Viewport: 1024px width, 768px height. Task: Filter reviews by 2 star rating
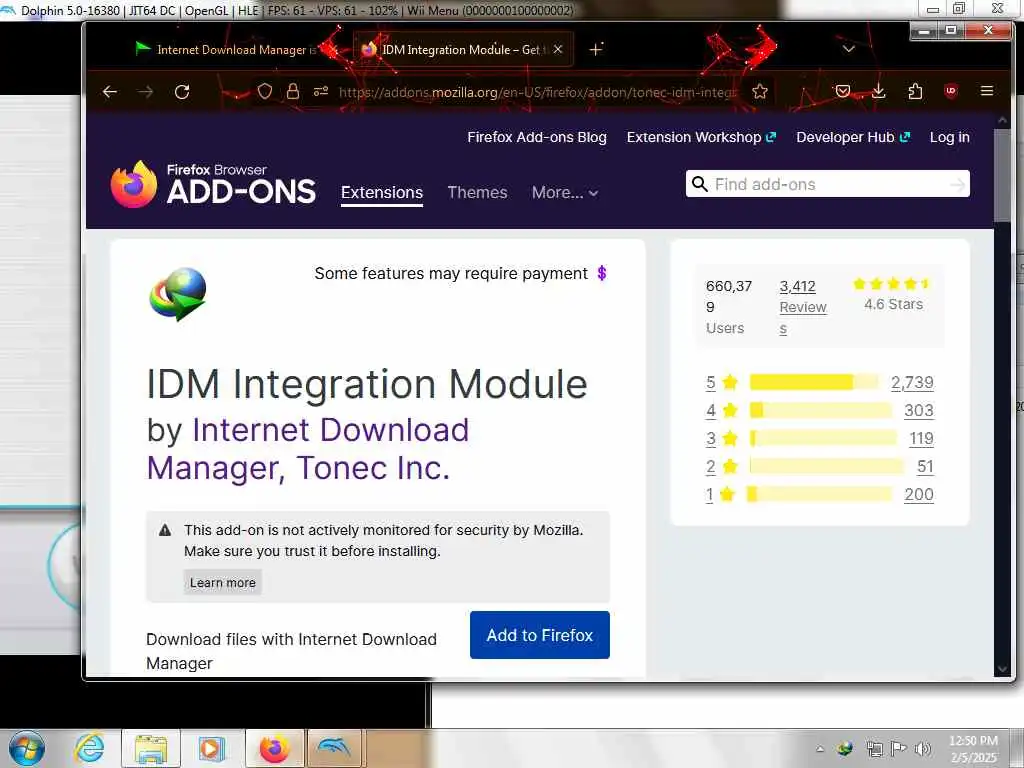(722, 466)
